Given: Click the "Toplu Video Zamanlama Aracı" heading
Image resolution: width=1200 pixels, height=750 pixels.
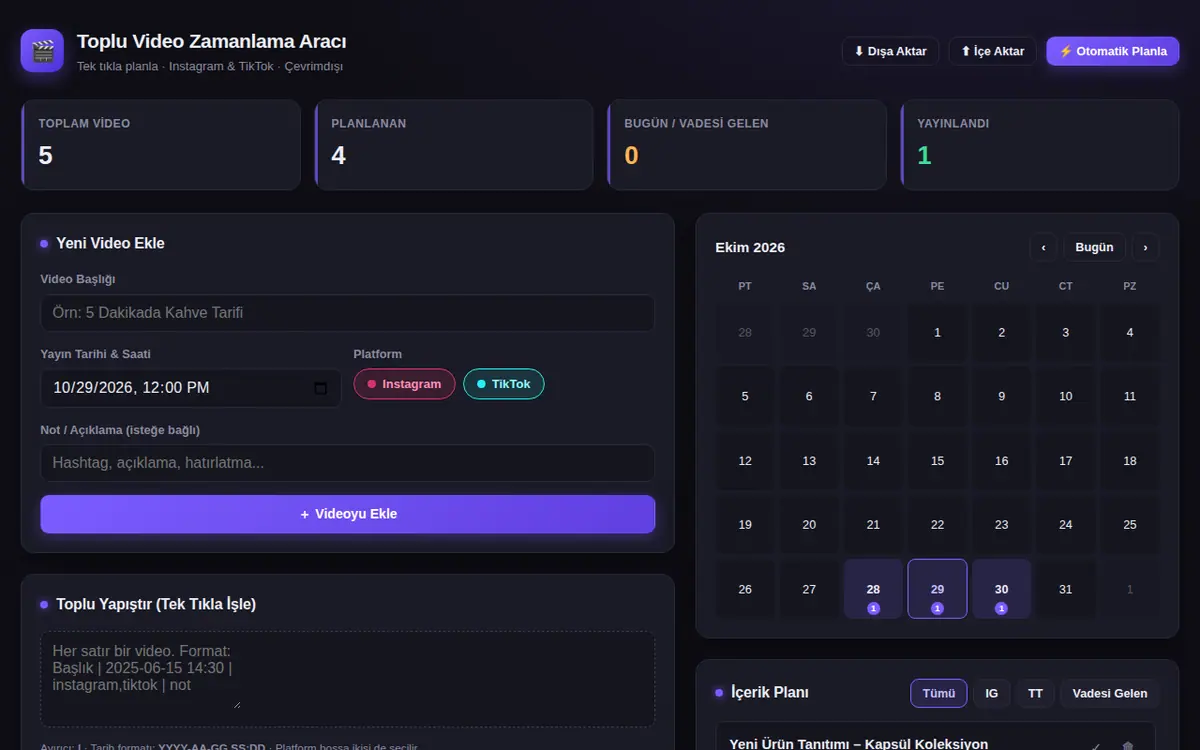Looking at the screenshot, I should point(212,42).
